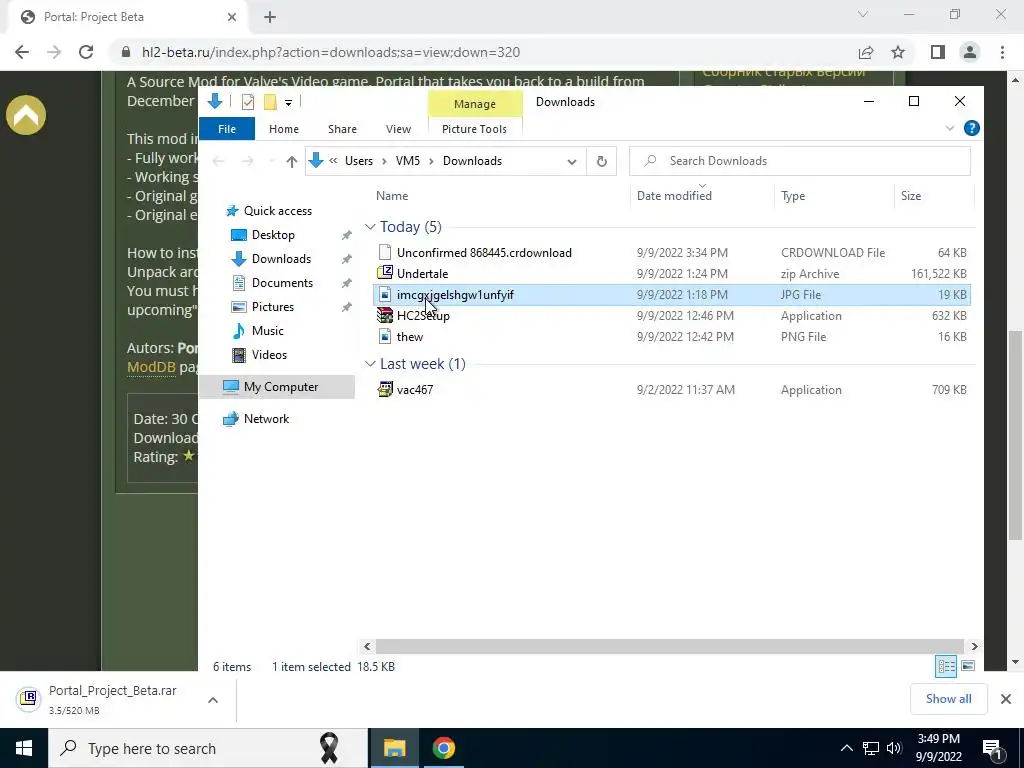Click the ModDB link on webpage

tap(152, 367)
